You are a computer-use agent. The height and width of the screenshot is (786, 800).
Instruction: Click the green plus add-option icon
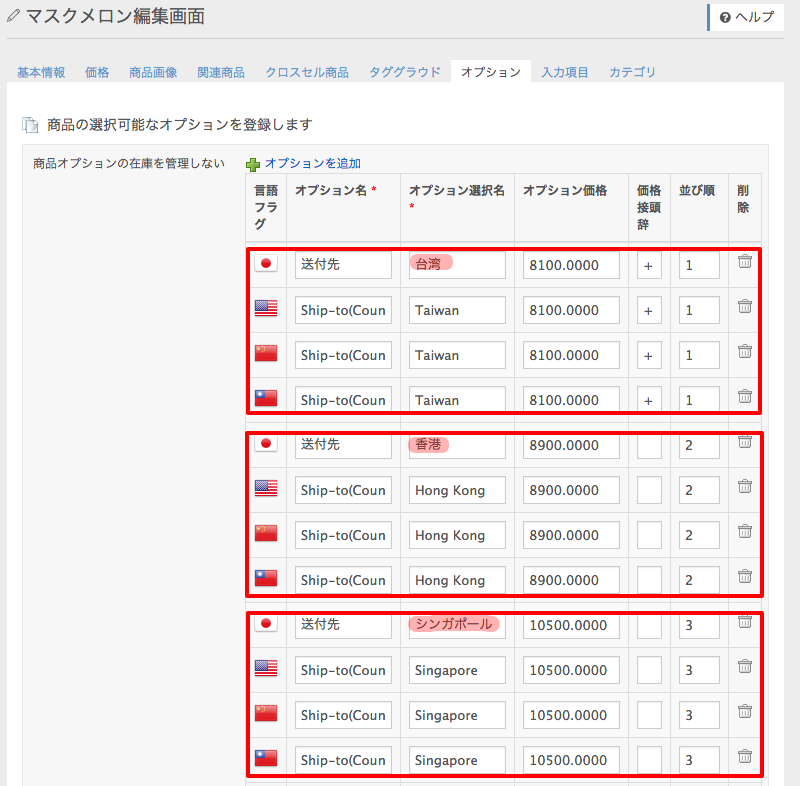point(253,164)
